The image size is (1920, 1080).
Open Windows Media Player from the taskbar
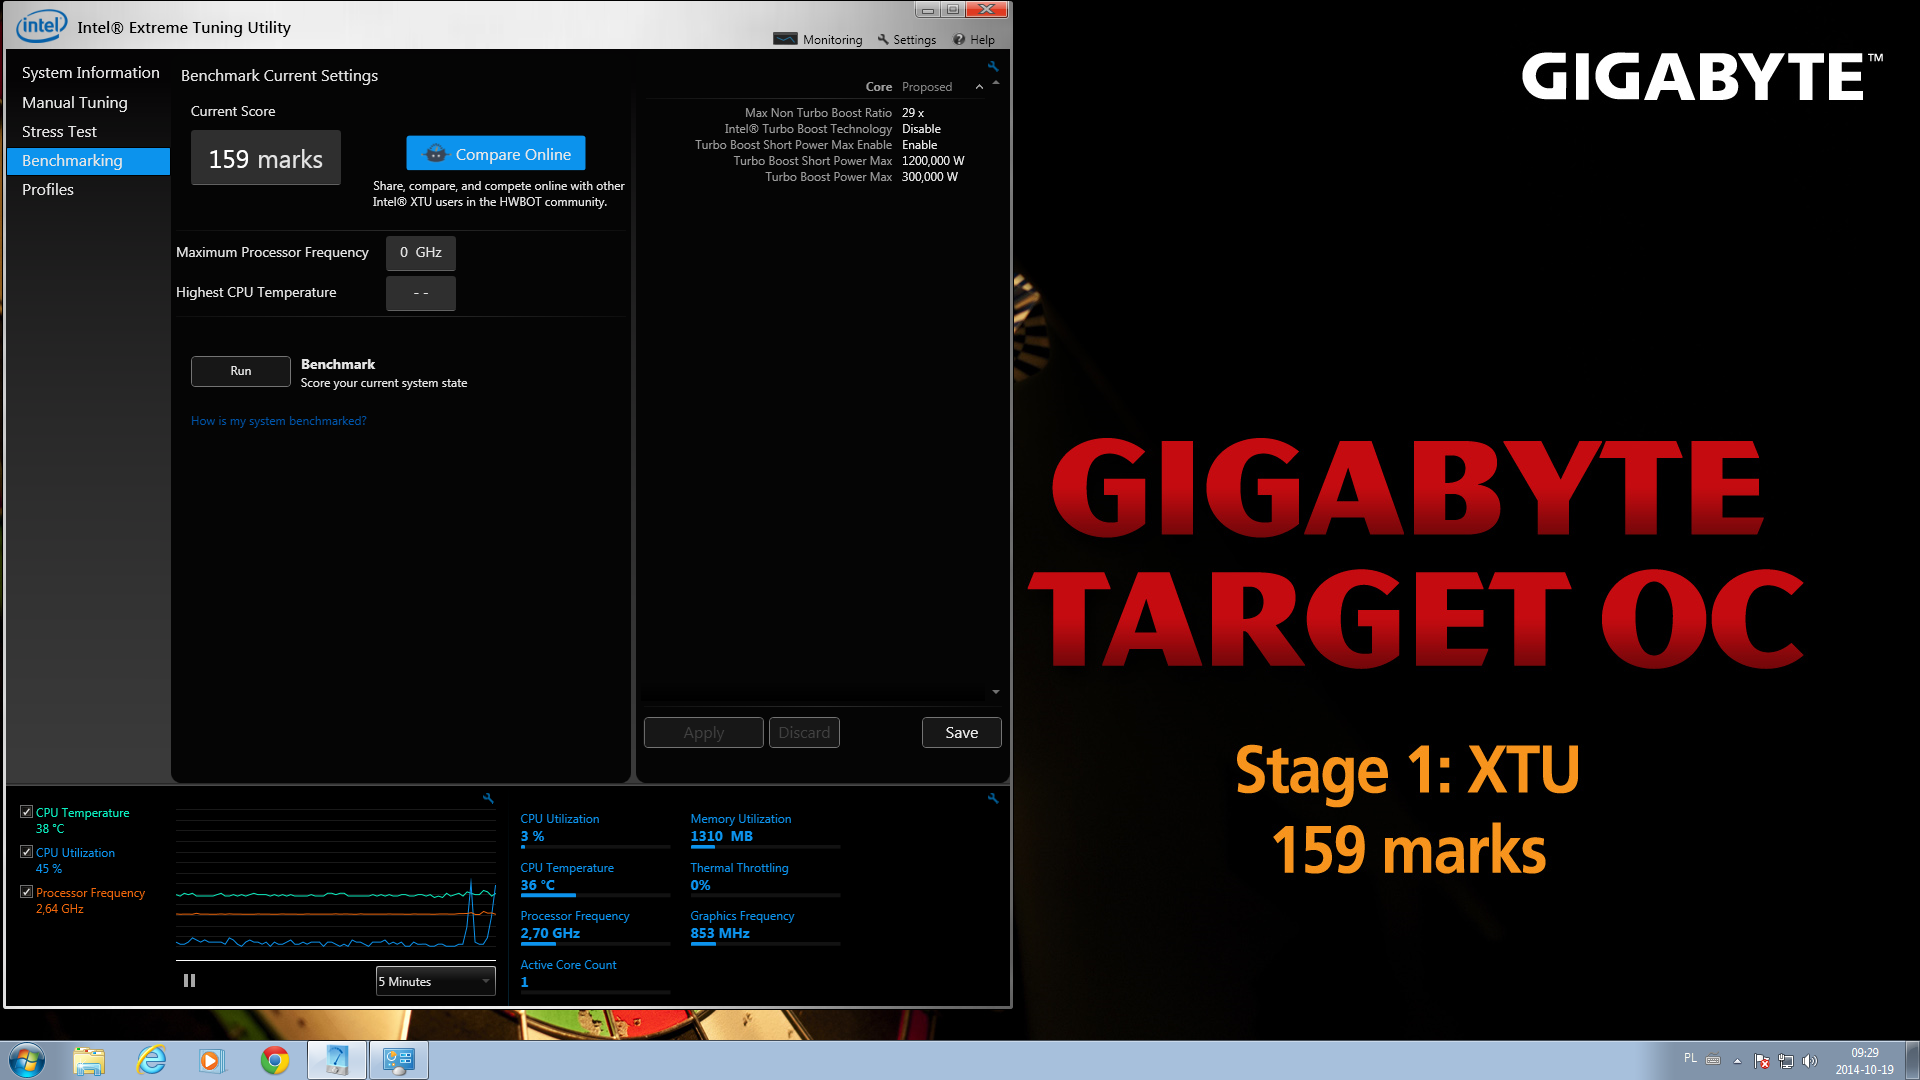tap(212, 1060)
